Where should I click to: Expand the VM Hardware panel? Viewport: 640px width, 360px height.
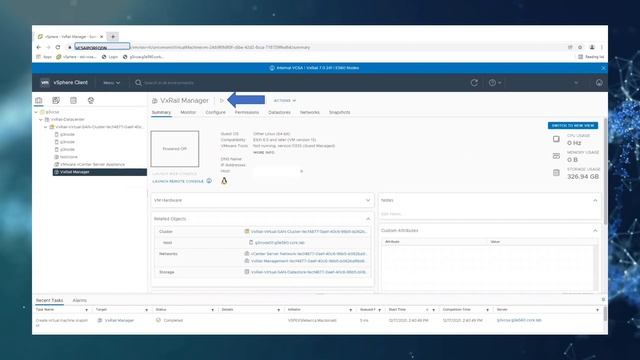[x=368, y=200]
